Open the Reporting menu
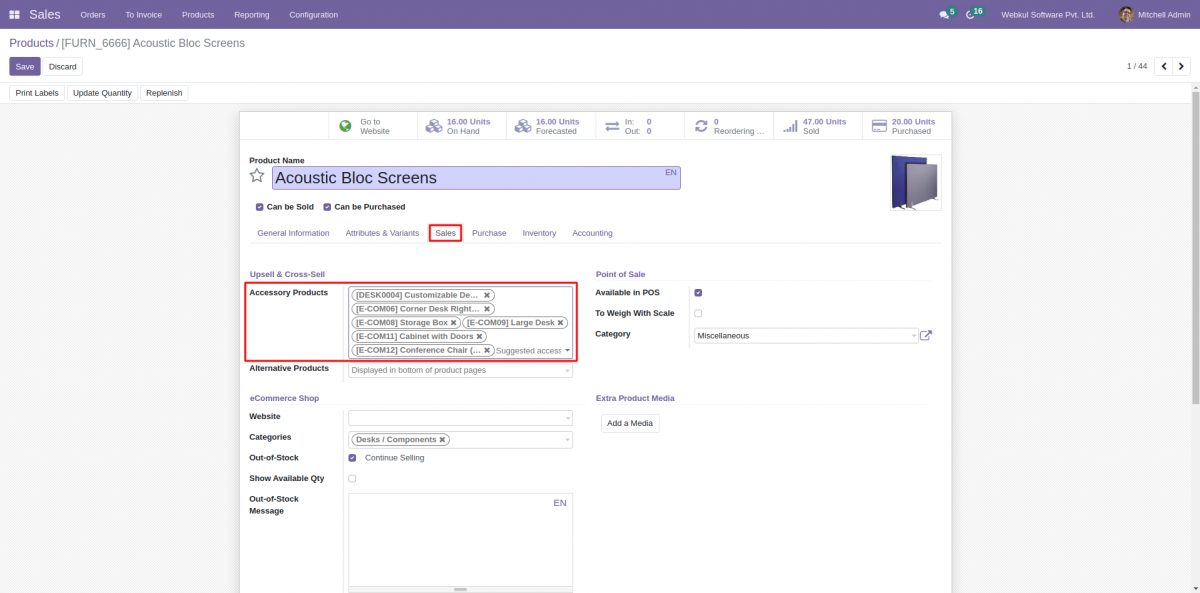The image size is (1200, 593). 251,14
